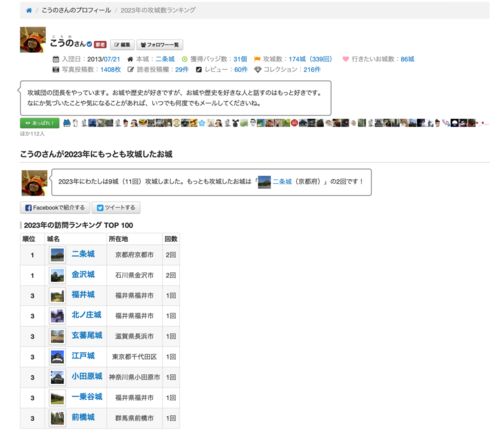Click the verified badge next to こうのさん

tap(89, 44)
